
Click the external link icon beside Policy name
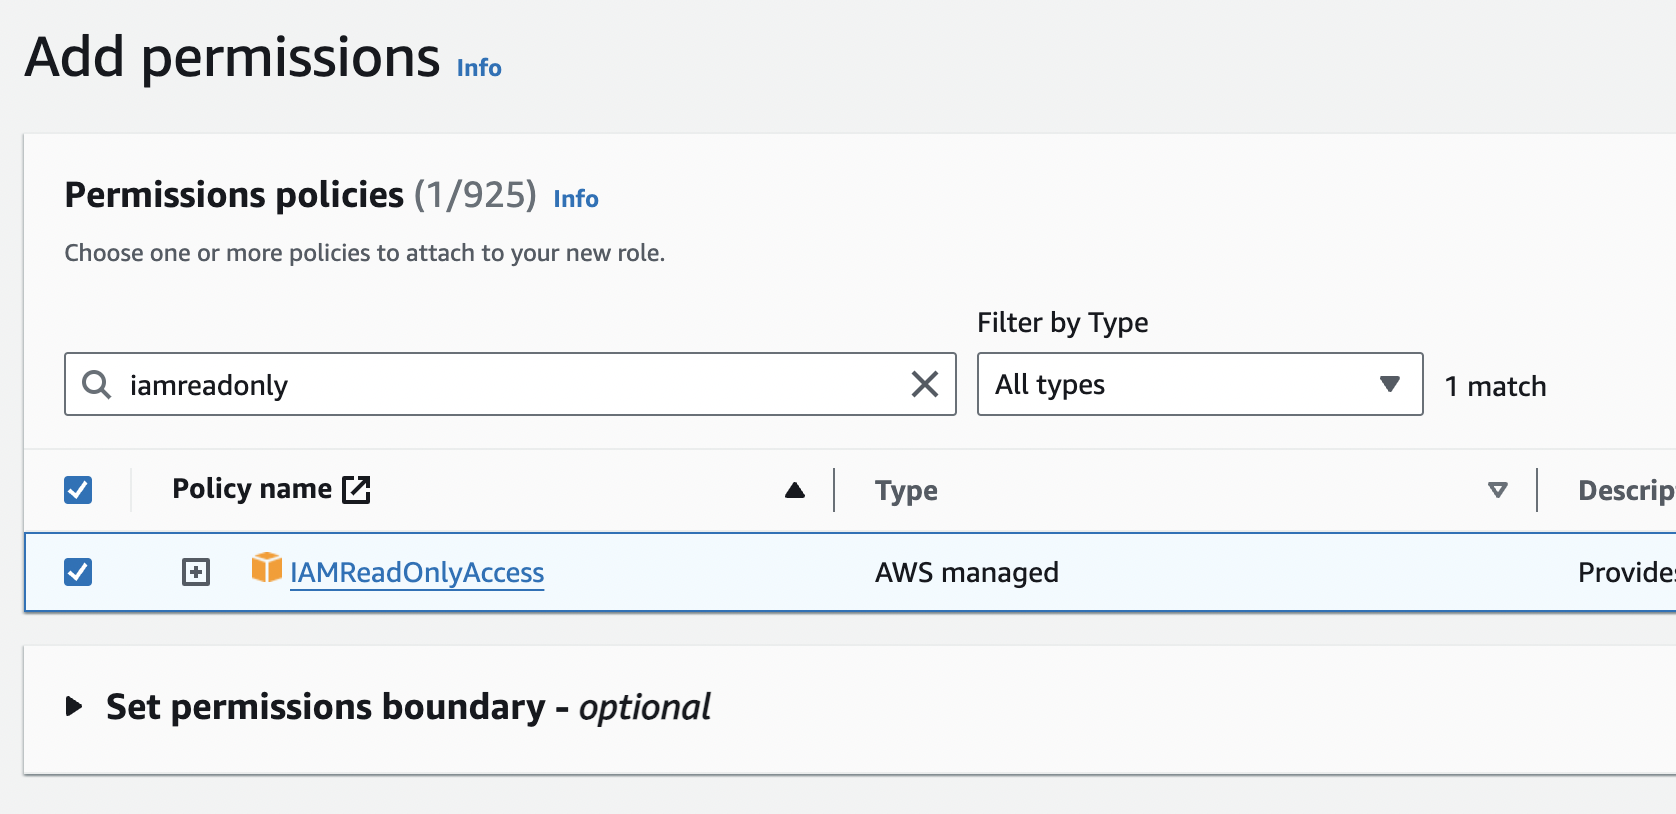point(356,490)
